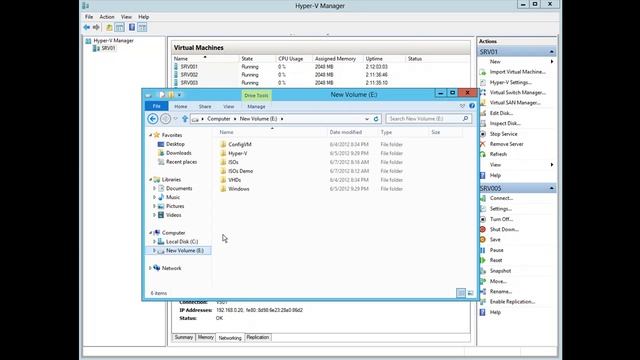Select Recent places in Favorites

tap(181, 162)
